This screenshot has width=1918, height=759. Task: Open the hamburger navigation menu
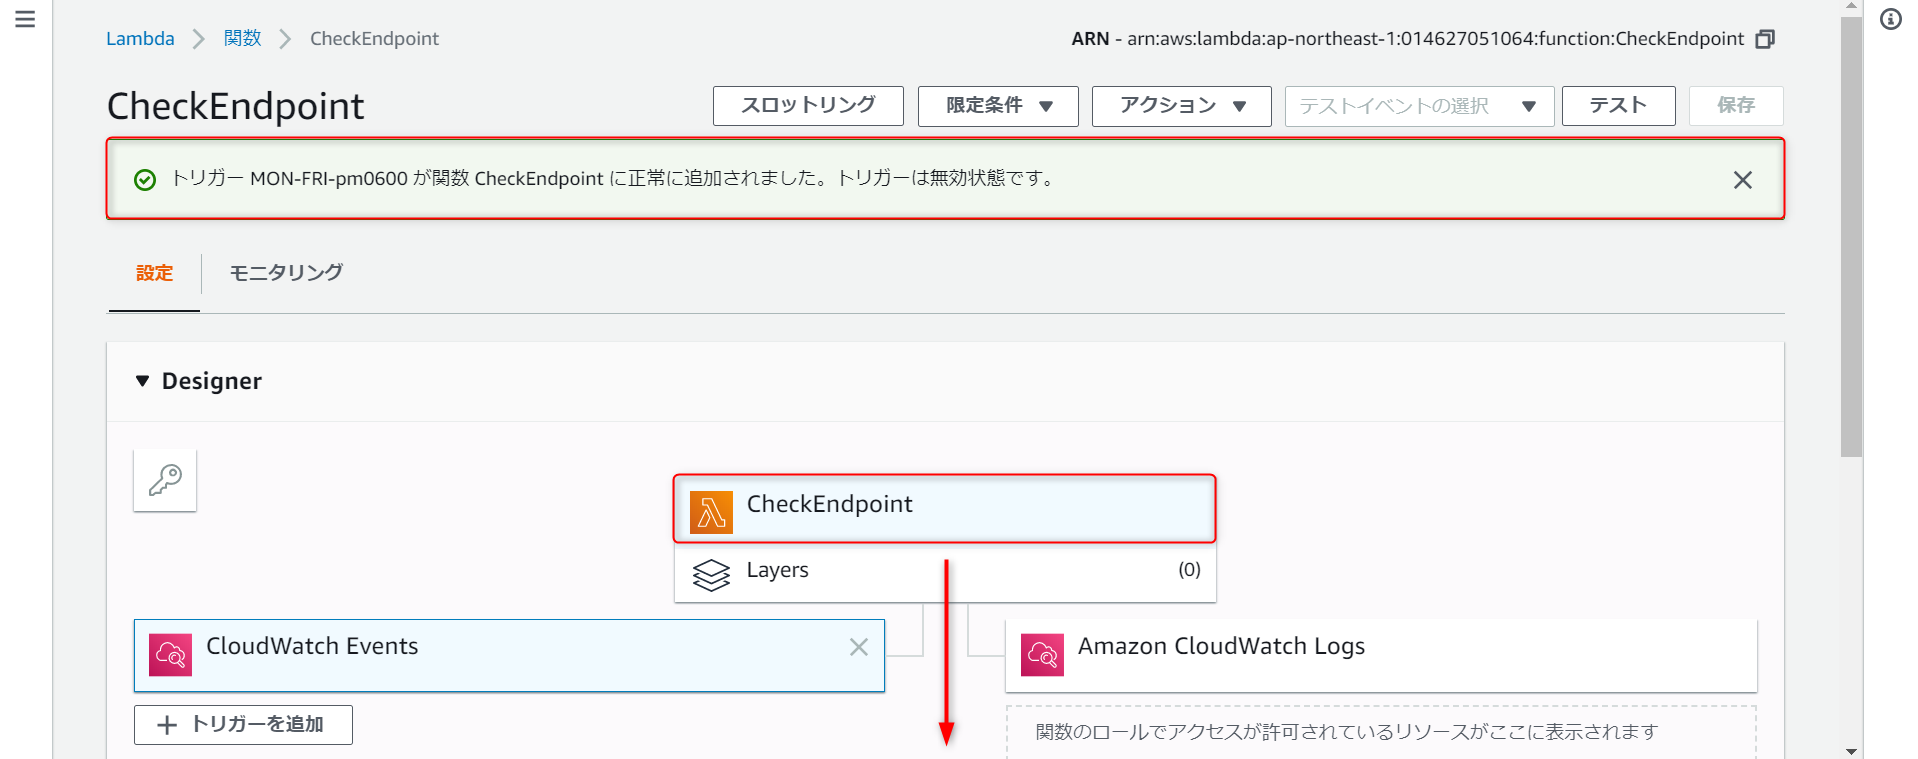[25, 19]
